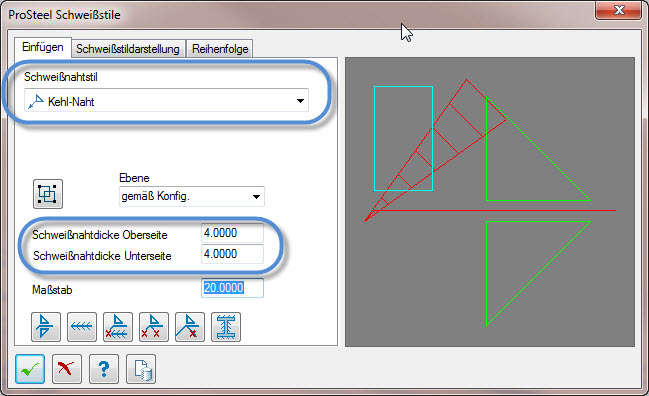Click the delete weld symbol and seam icon
The width and height of the screenshot is (649, 396).
click(118, 327)
